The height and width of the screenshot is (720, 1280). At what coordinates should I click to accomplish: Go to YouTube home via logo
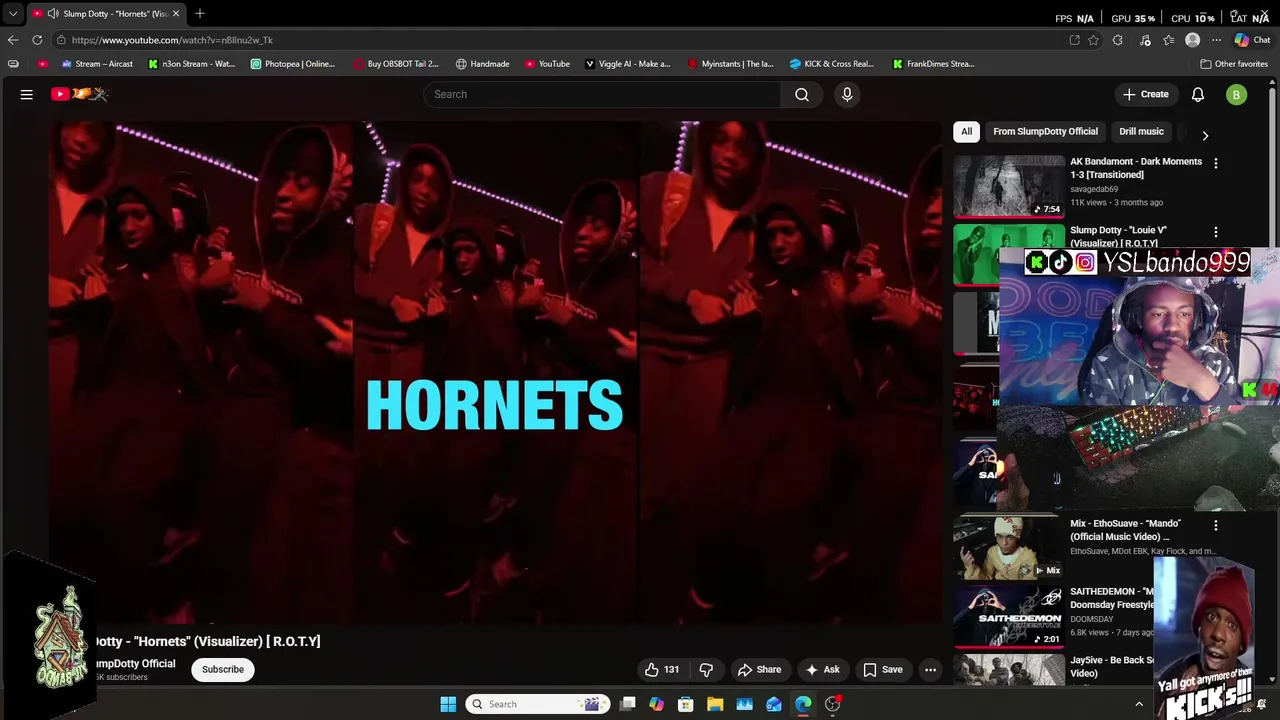pos(80,94)
